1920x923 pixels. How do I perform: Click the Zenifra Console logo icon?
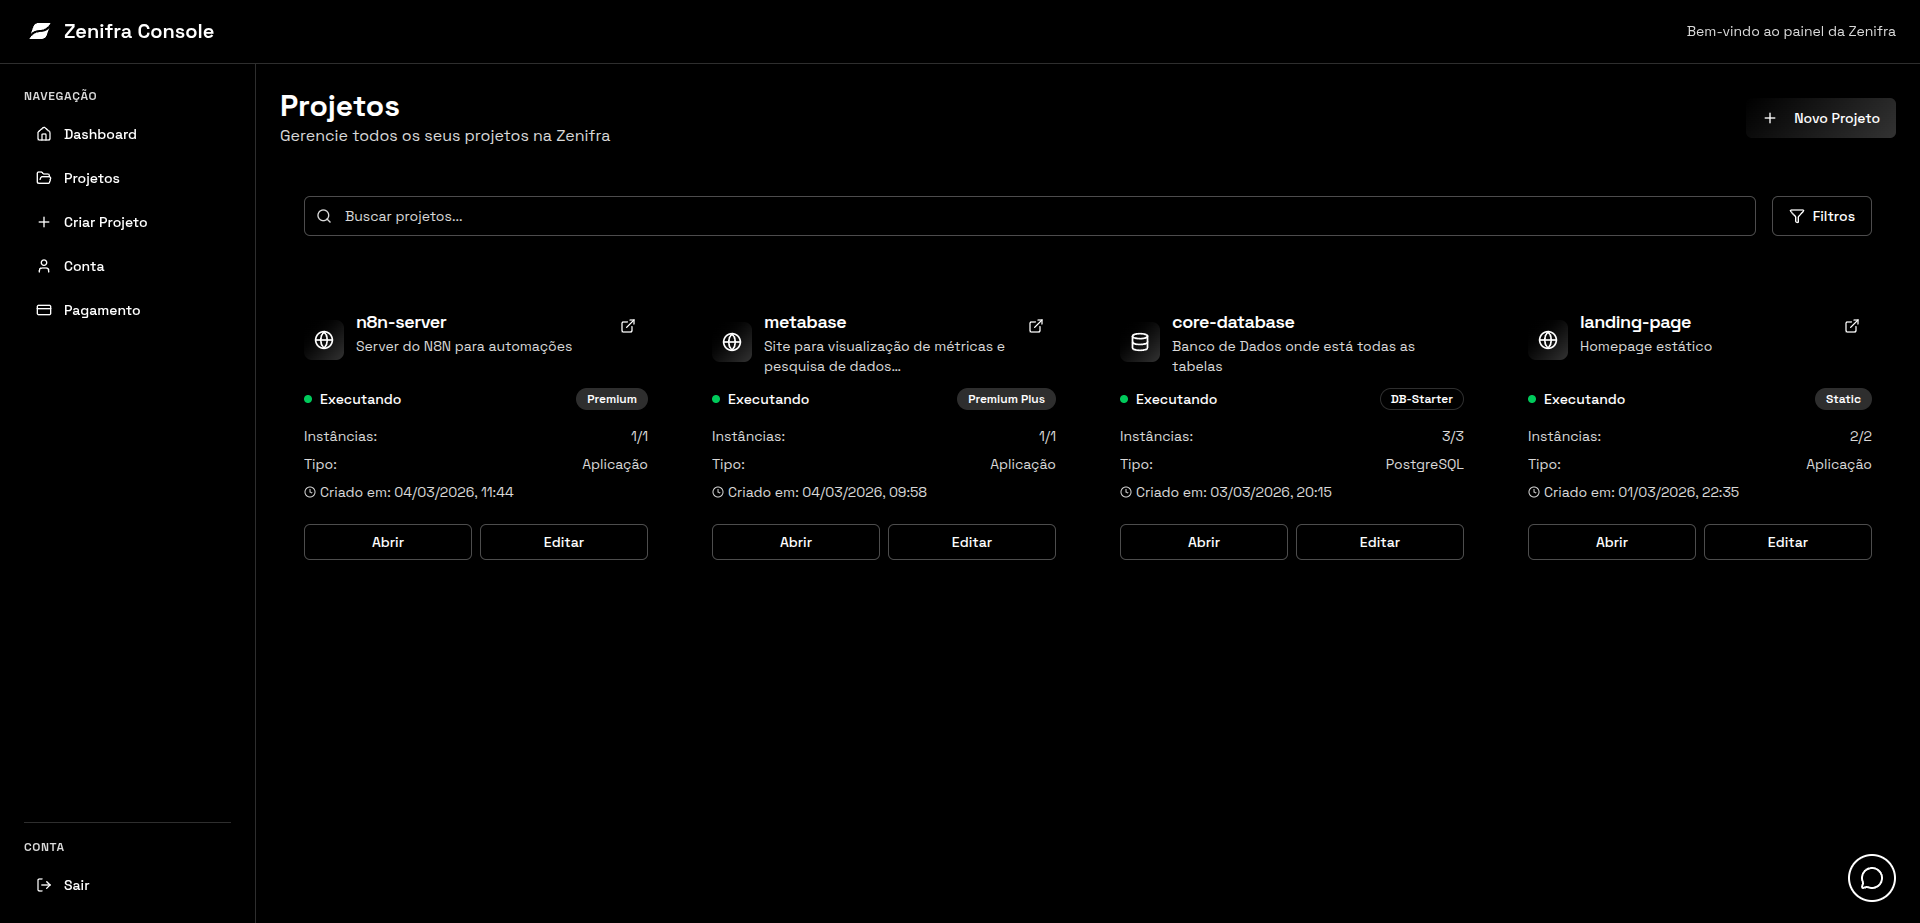(39, 31)
